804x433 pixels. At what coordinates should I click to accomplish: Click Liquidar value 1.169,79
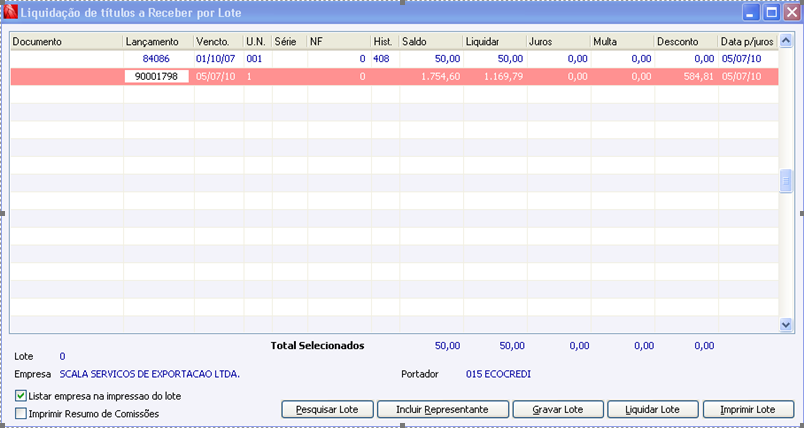click(504, 76)
